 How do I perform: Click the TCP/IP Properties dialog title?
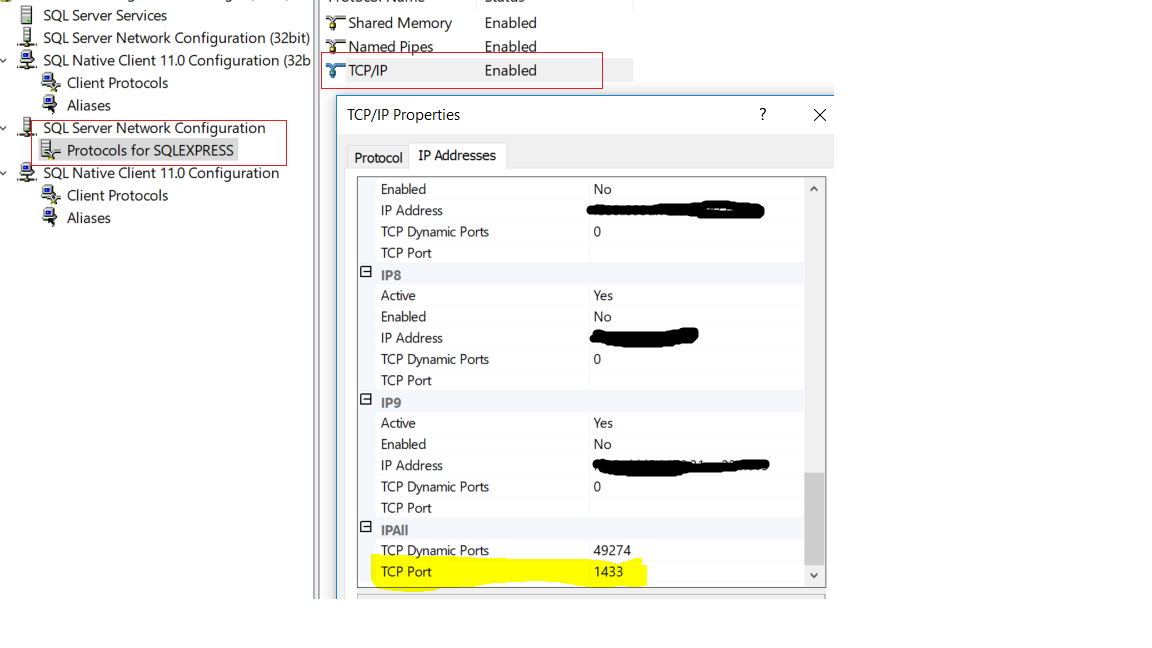[x=403, y=115]
